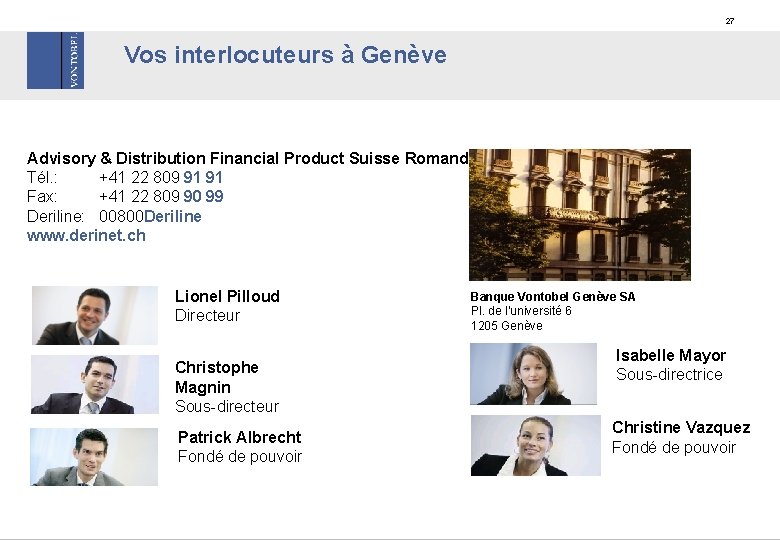Click the Isabelle Mayor name label
The height and width of the screenshot is (540, 780).
click(671, 356)
